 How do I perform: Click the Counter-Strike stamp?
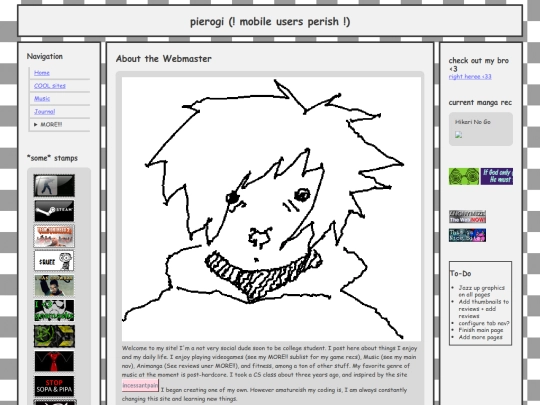click(54, 185)
